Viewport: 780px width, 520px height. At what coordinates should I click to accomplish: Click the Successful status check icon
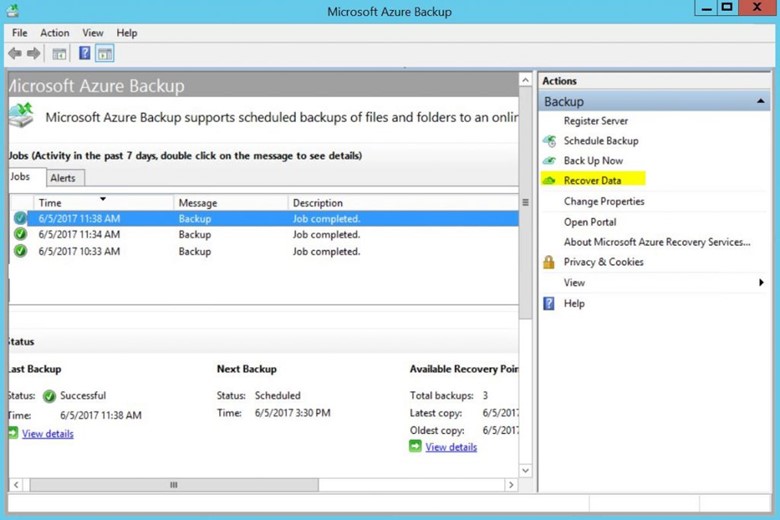click(49, 396)
